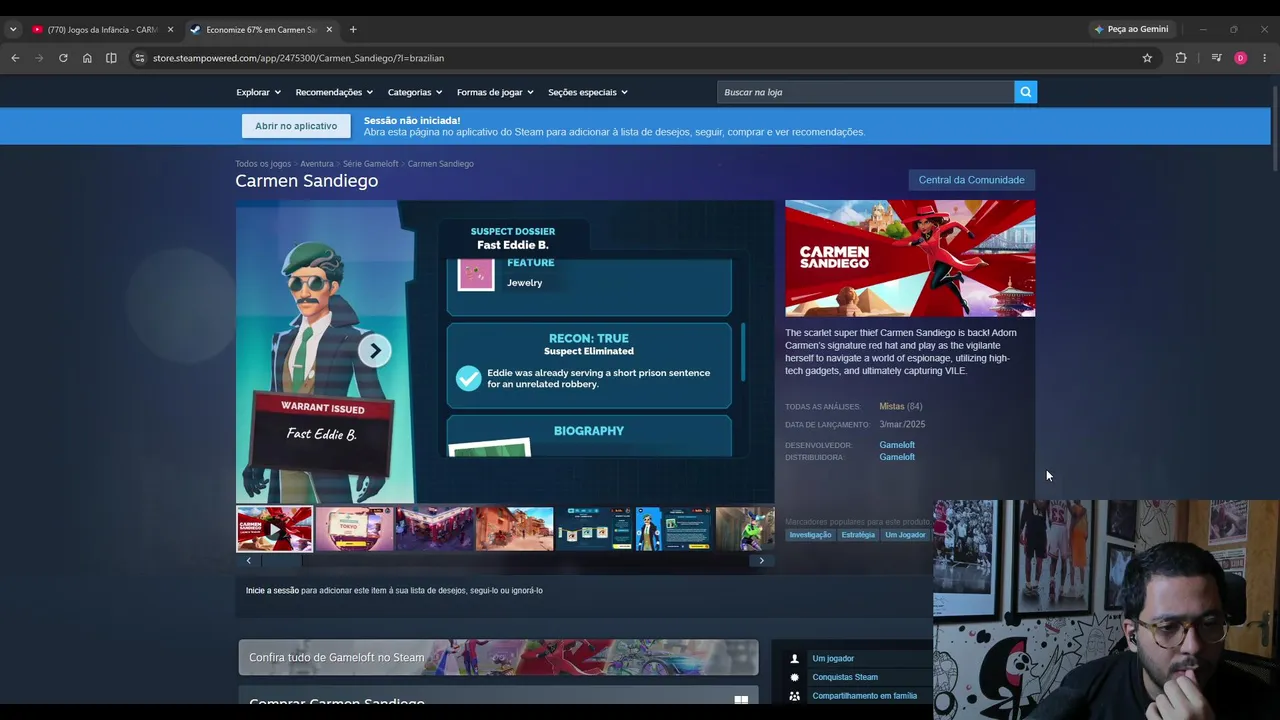Viewport: 1280px width, 720px height.
Task: Click the Windows platform icon in purchase box
Action: (741, 699)
